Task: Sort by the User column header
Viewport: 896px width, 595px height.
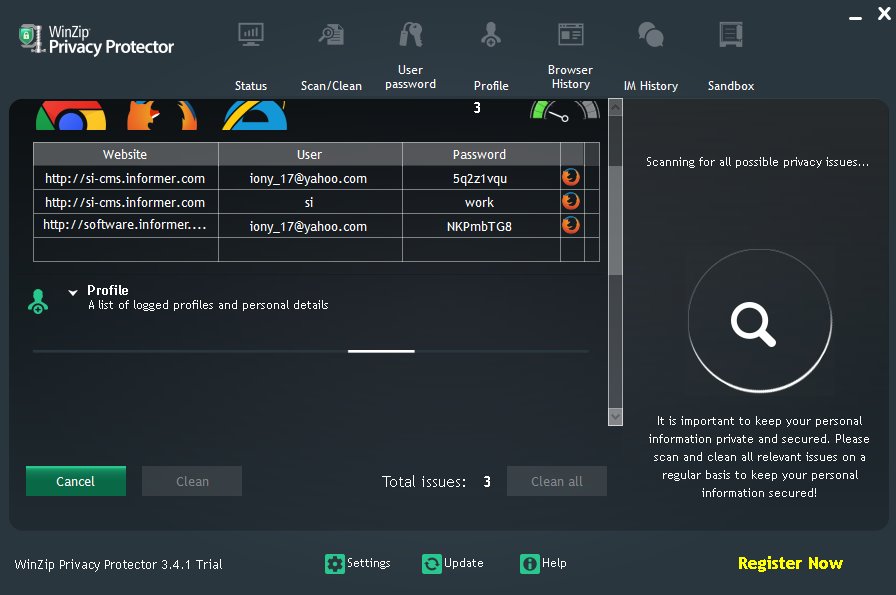Action: coord(309,154)
